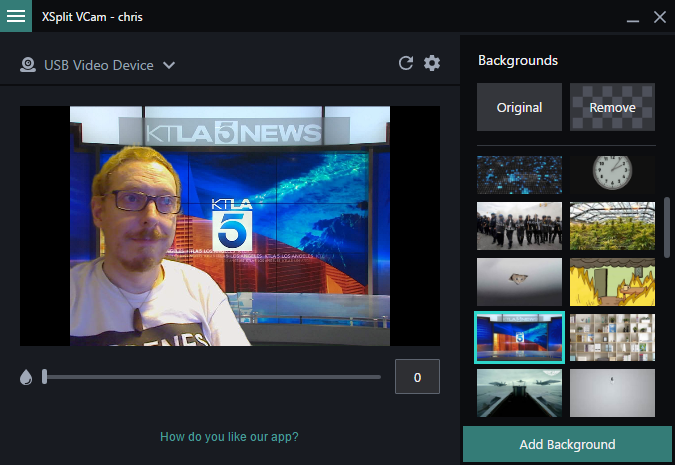Image resolution: width=675 pixels, height=465 pixels.
Task: Click the backgrounds list scrollbar
Action: point(667,227)
